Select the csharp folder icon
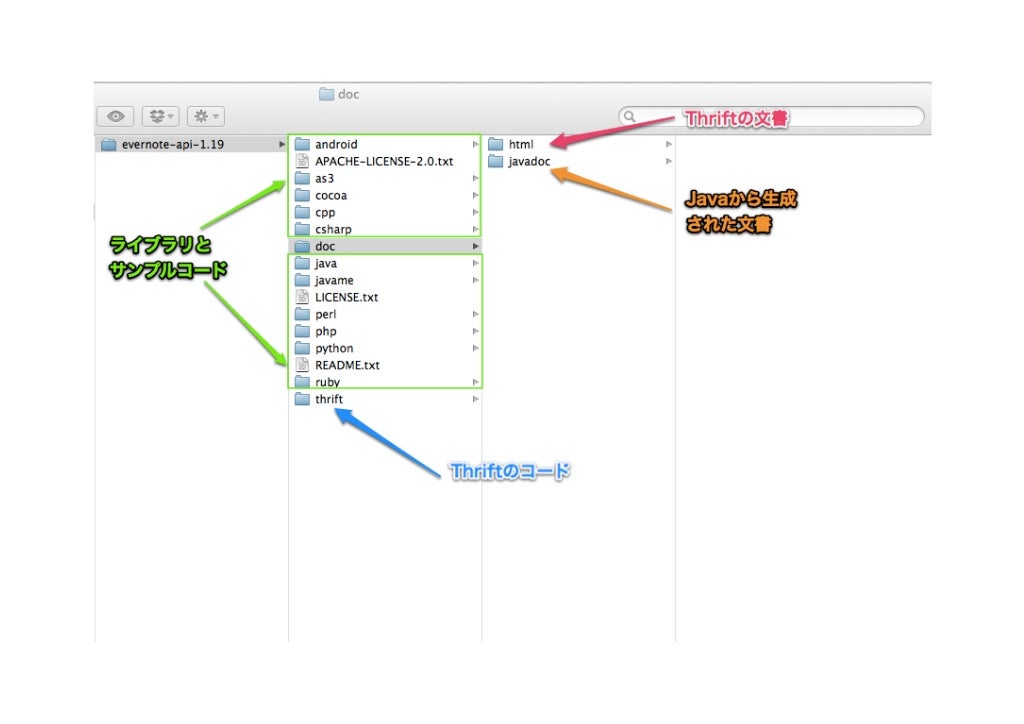 click(302, 229)
